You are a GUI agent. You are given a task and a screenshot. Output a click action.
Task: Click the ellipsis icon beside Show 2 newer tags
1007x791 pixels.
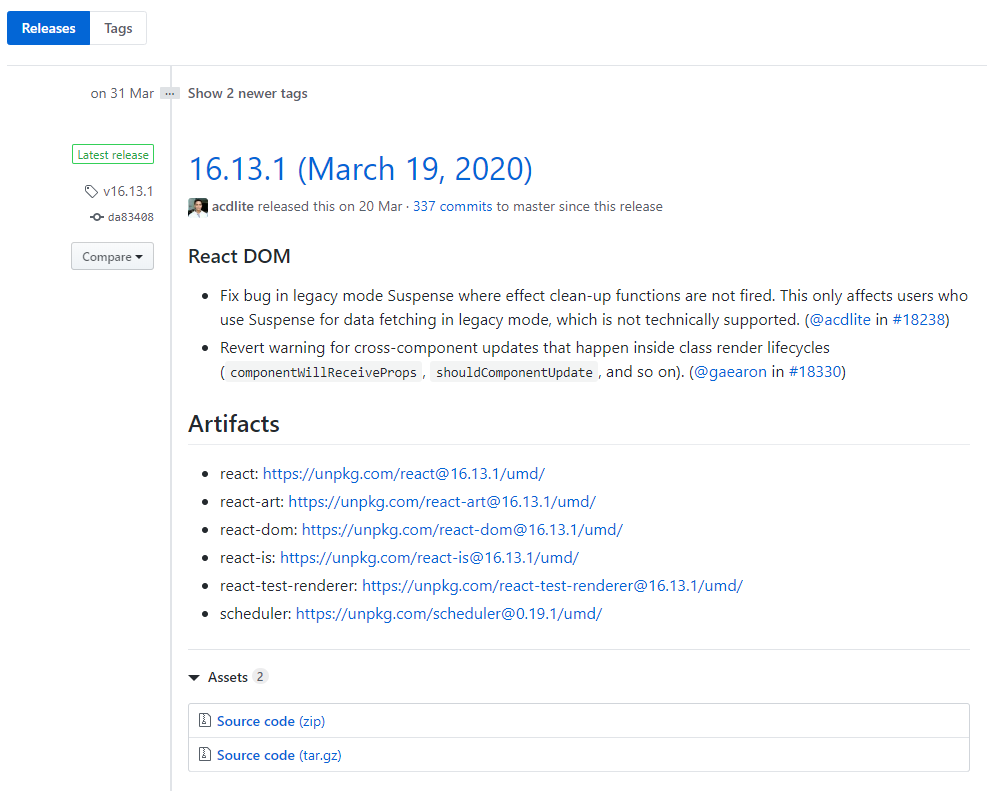(x=170, y=94)
